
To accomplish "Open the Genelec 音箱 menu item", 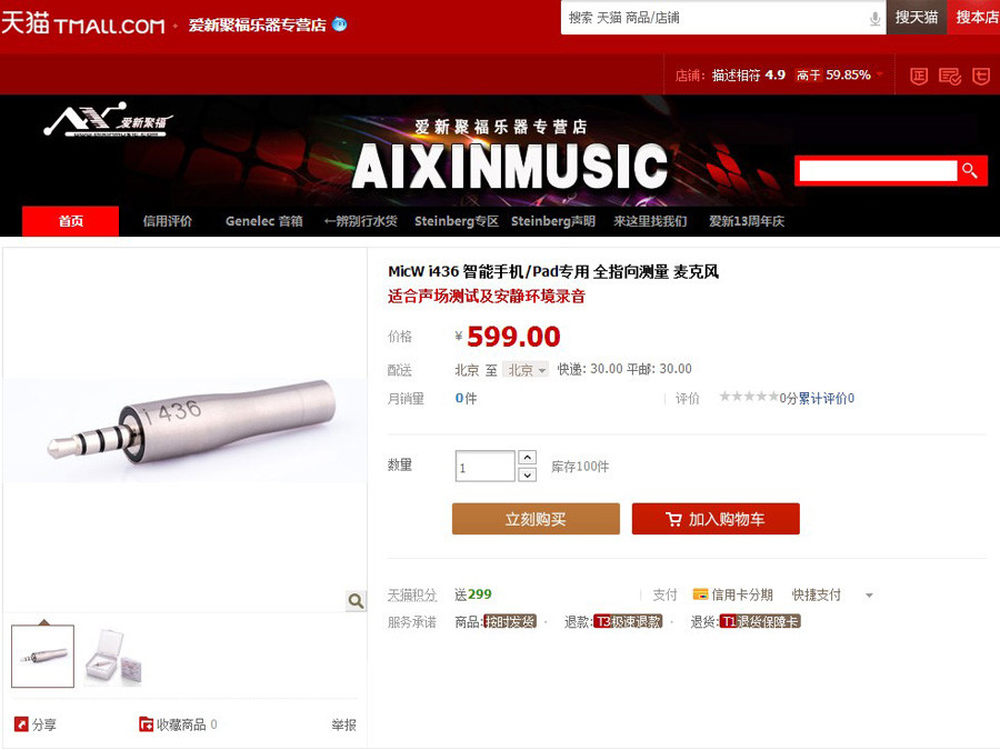I will click(x=264, y=221).
